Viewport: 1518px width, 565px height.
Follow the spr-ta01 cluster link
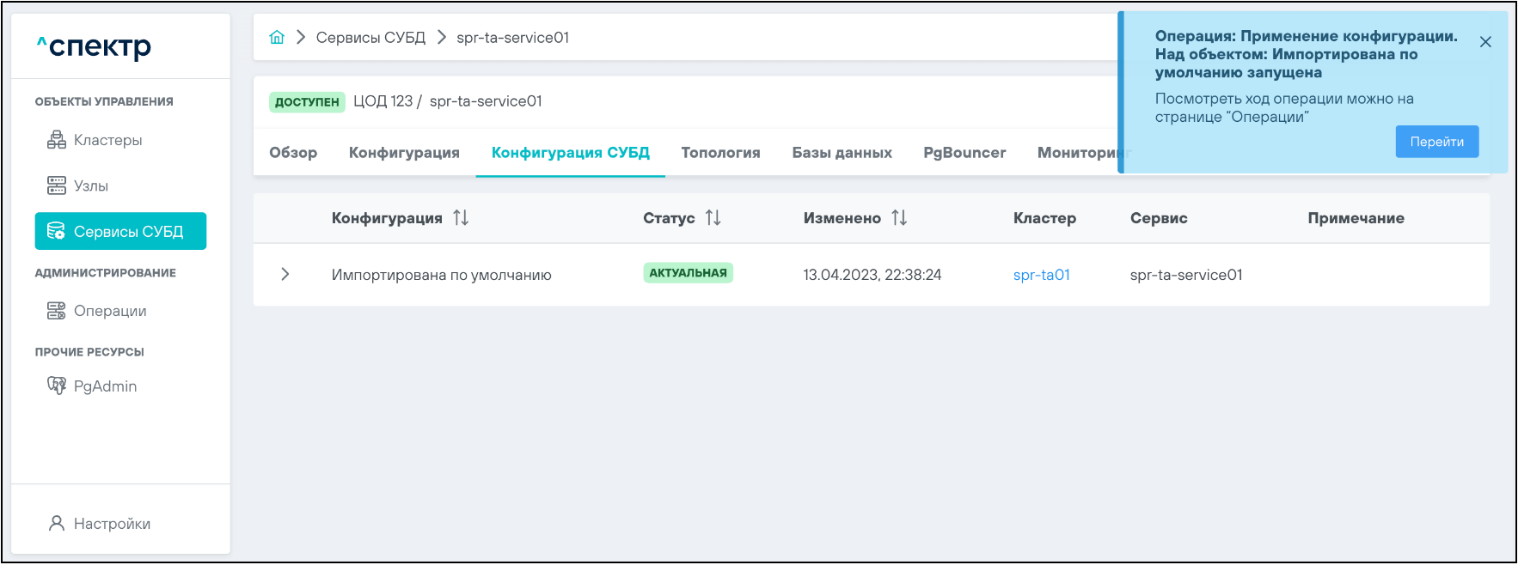1041,274
